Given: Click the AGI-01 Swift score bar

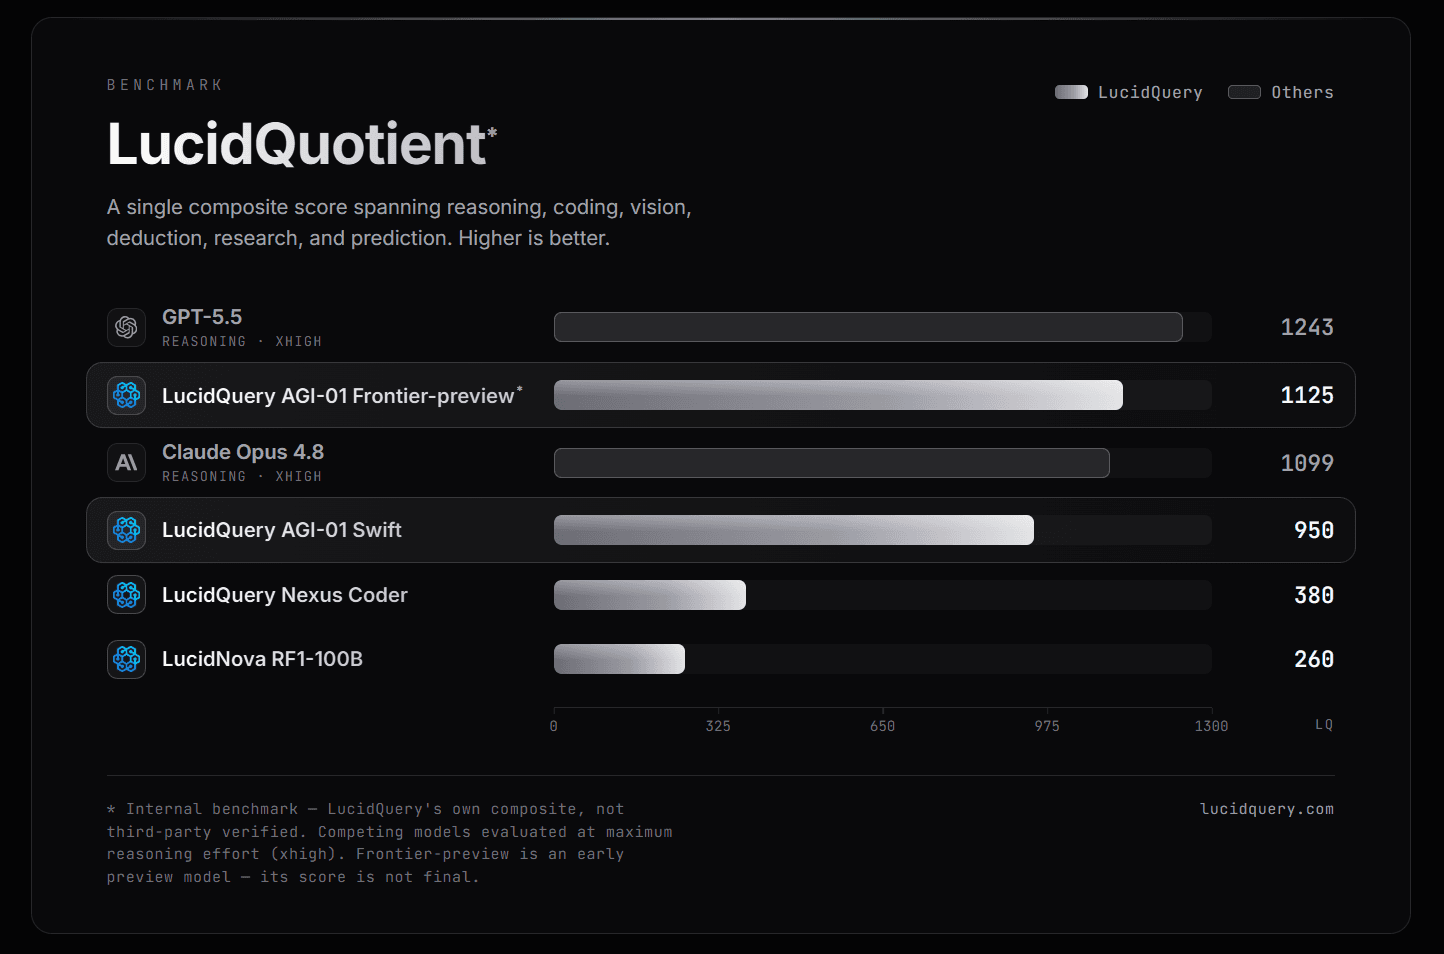Looking at the screenshot, I should coord(794,530).
